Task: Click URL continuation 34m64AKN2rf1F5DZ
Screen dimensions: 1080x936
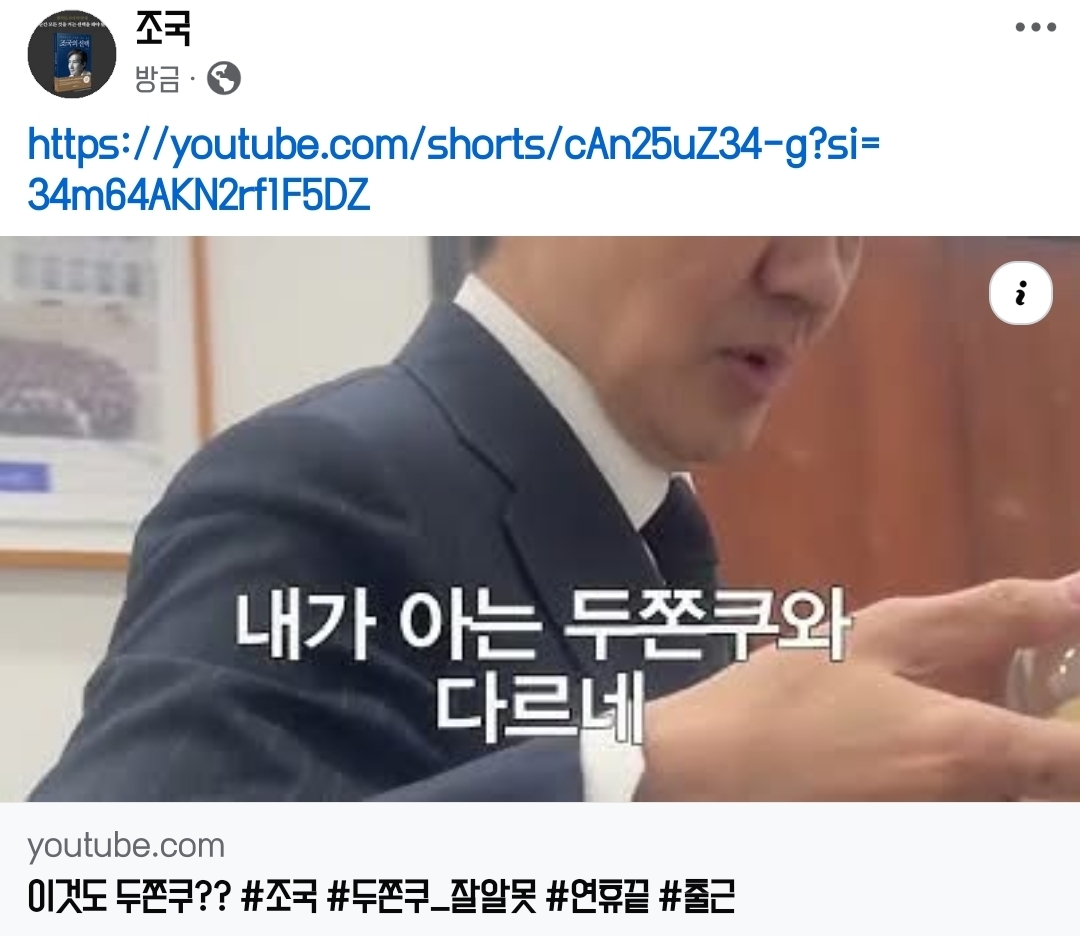Action: (x=198, y=196)
